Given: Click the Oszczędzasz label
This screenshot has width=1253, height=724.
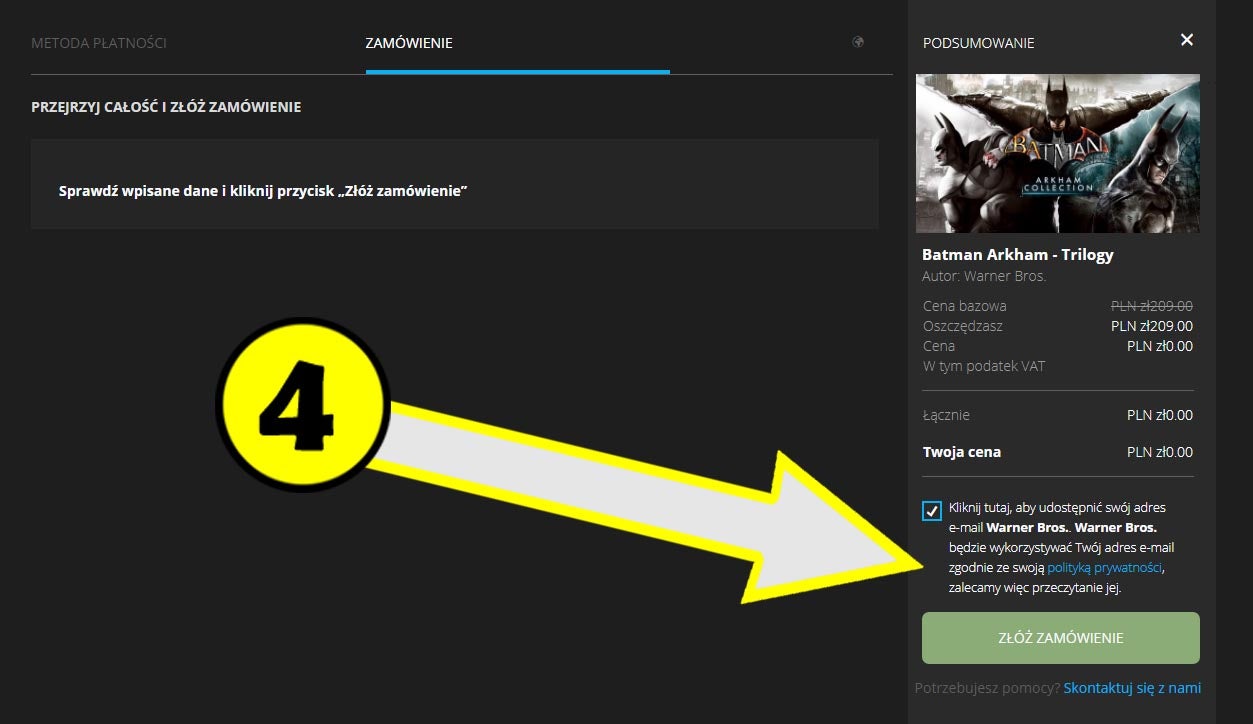Looking at the screenshot, I should 963,326.
